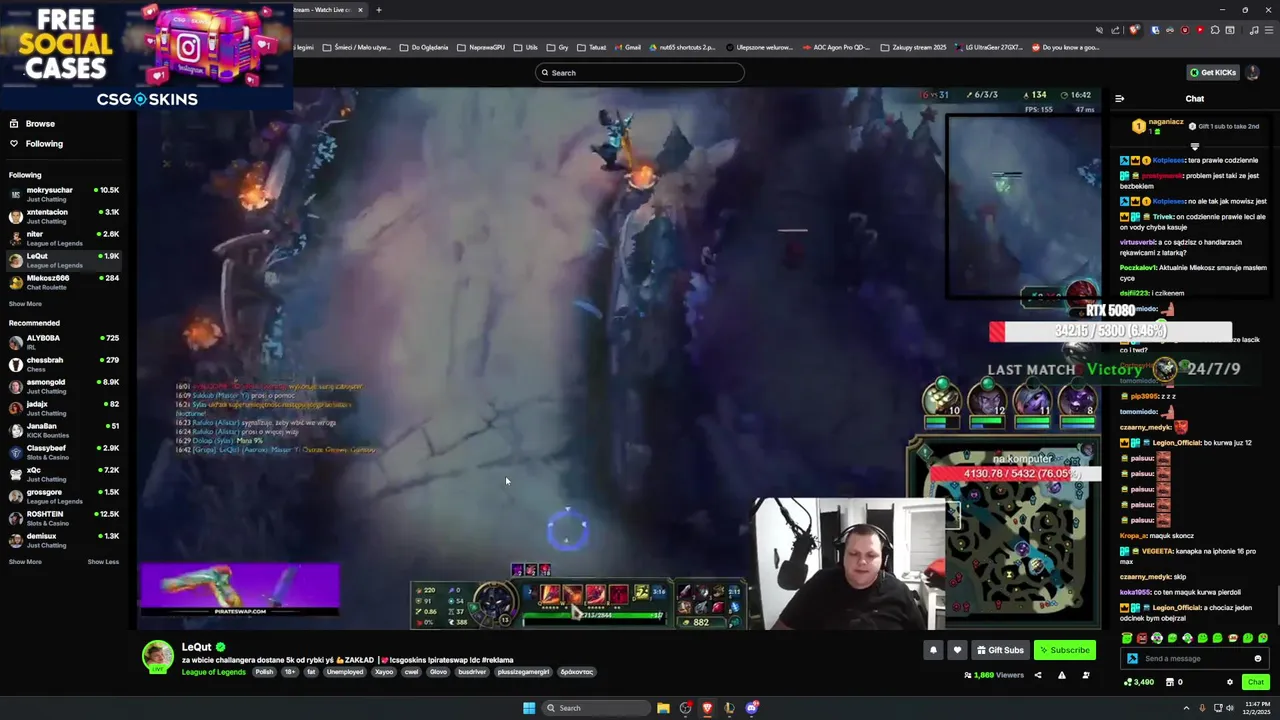Viewport: 1280px width, 720px height.
Task: Click asmongold's avatar in Recommended
Action: tap(16, 386)
